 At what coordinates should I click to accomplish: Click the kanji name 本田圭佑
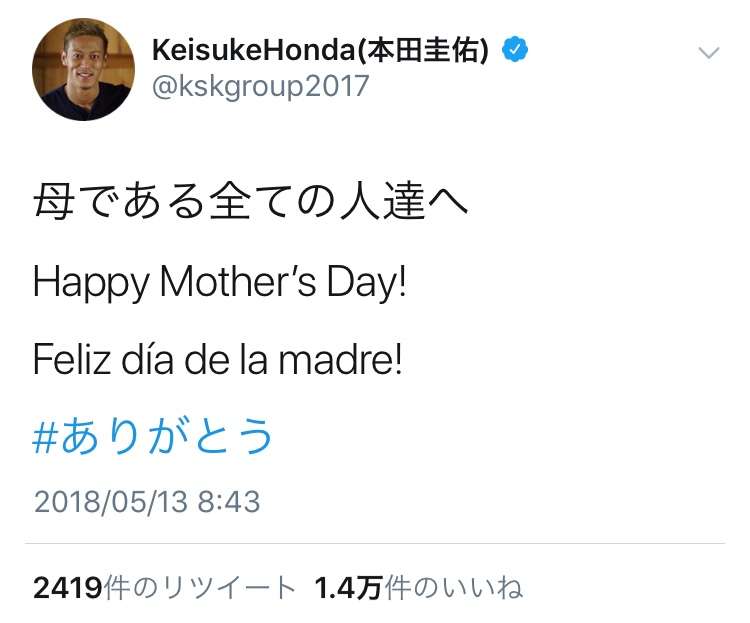point(423,50)
